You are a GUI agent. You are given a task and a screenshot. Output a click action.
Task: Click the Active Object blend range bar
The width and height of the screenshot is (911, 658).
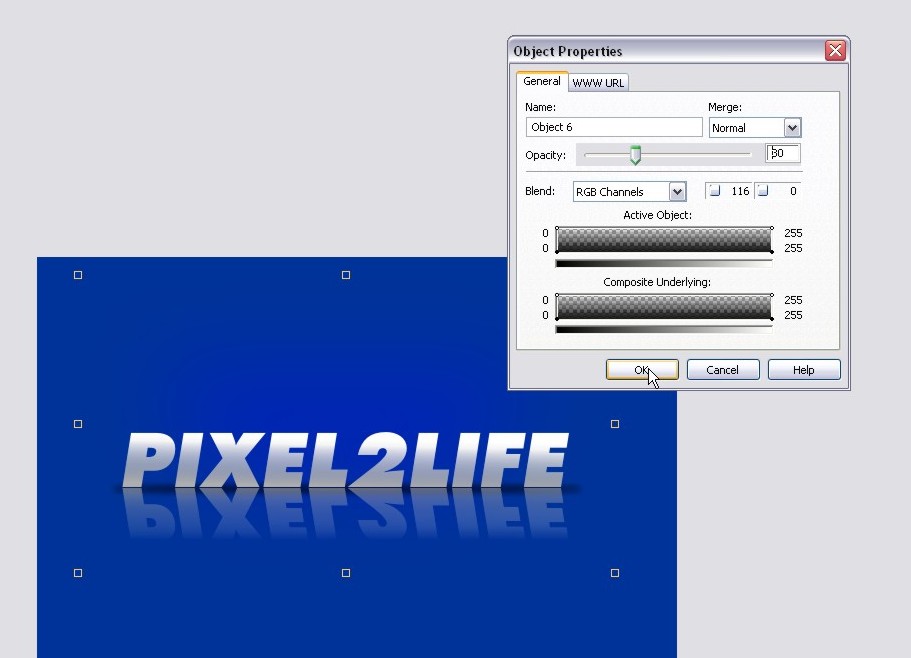(x=664, y=240)
